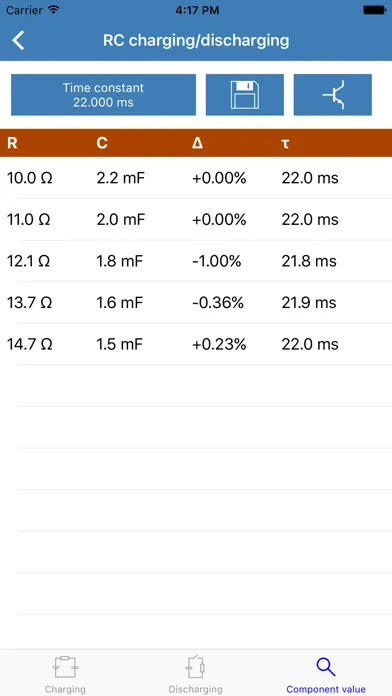The height and width of the screenshot is (696, 392).
Task: Tap the RC charging/discharging title
Action: [196, 40]
